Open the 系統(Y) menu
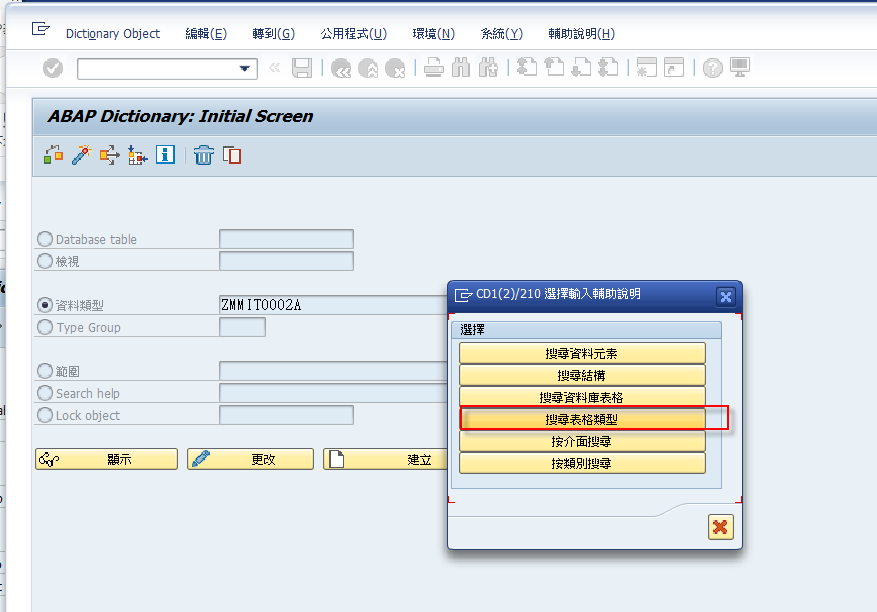The height and width of the screenshot is (612, 877). coord(500,33)
